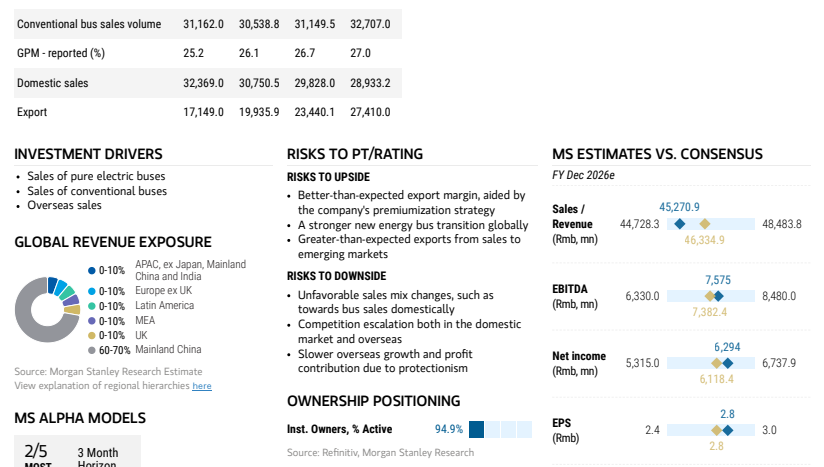Viewport: 824px width, 467px height.
Task: Click the value 31,162.0
Action: coord(203,24)
